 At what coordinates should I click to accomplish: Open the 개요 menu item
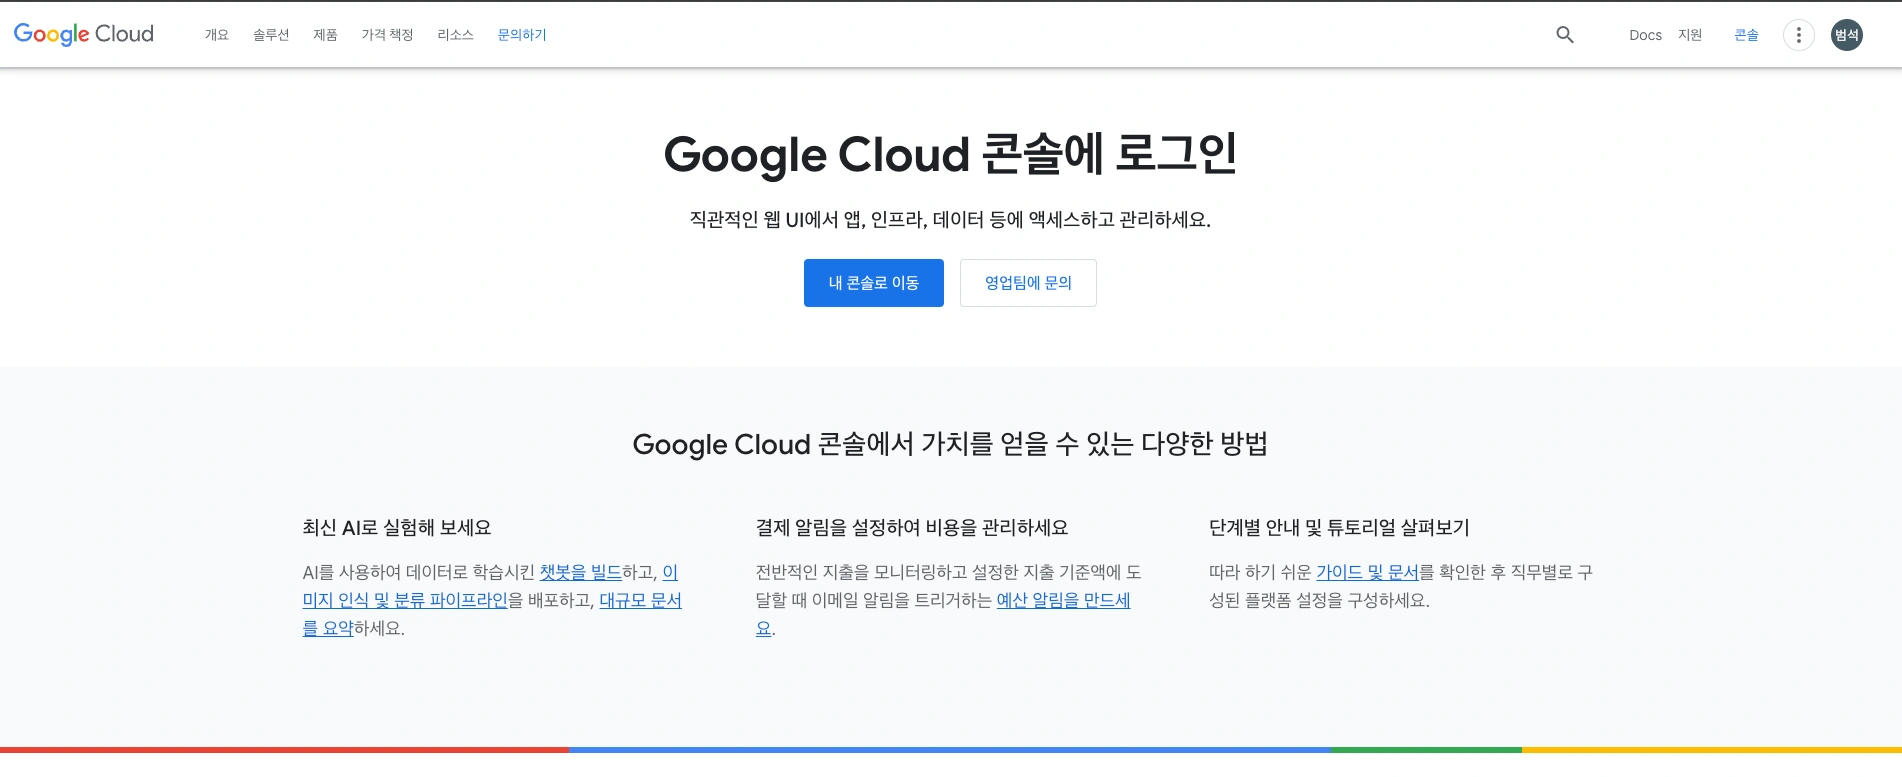(x=217, y=35)
